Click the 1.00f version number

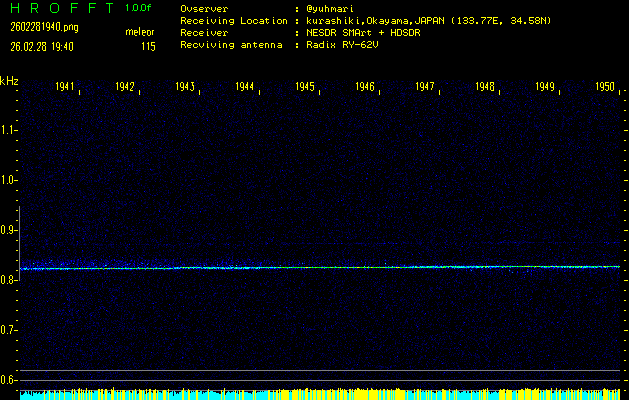139,8
